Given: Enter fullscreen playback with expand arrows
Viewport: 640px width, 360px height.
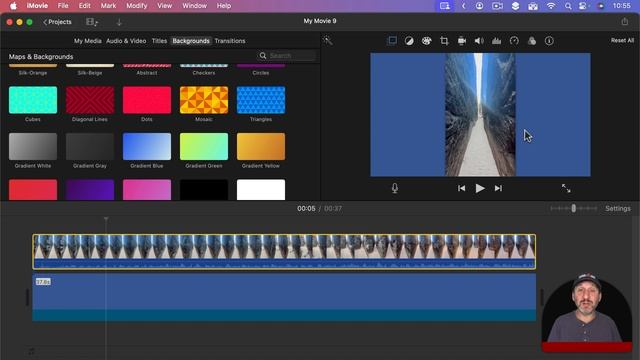Looking at the screenshot, I should [566, 188].
